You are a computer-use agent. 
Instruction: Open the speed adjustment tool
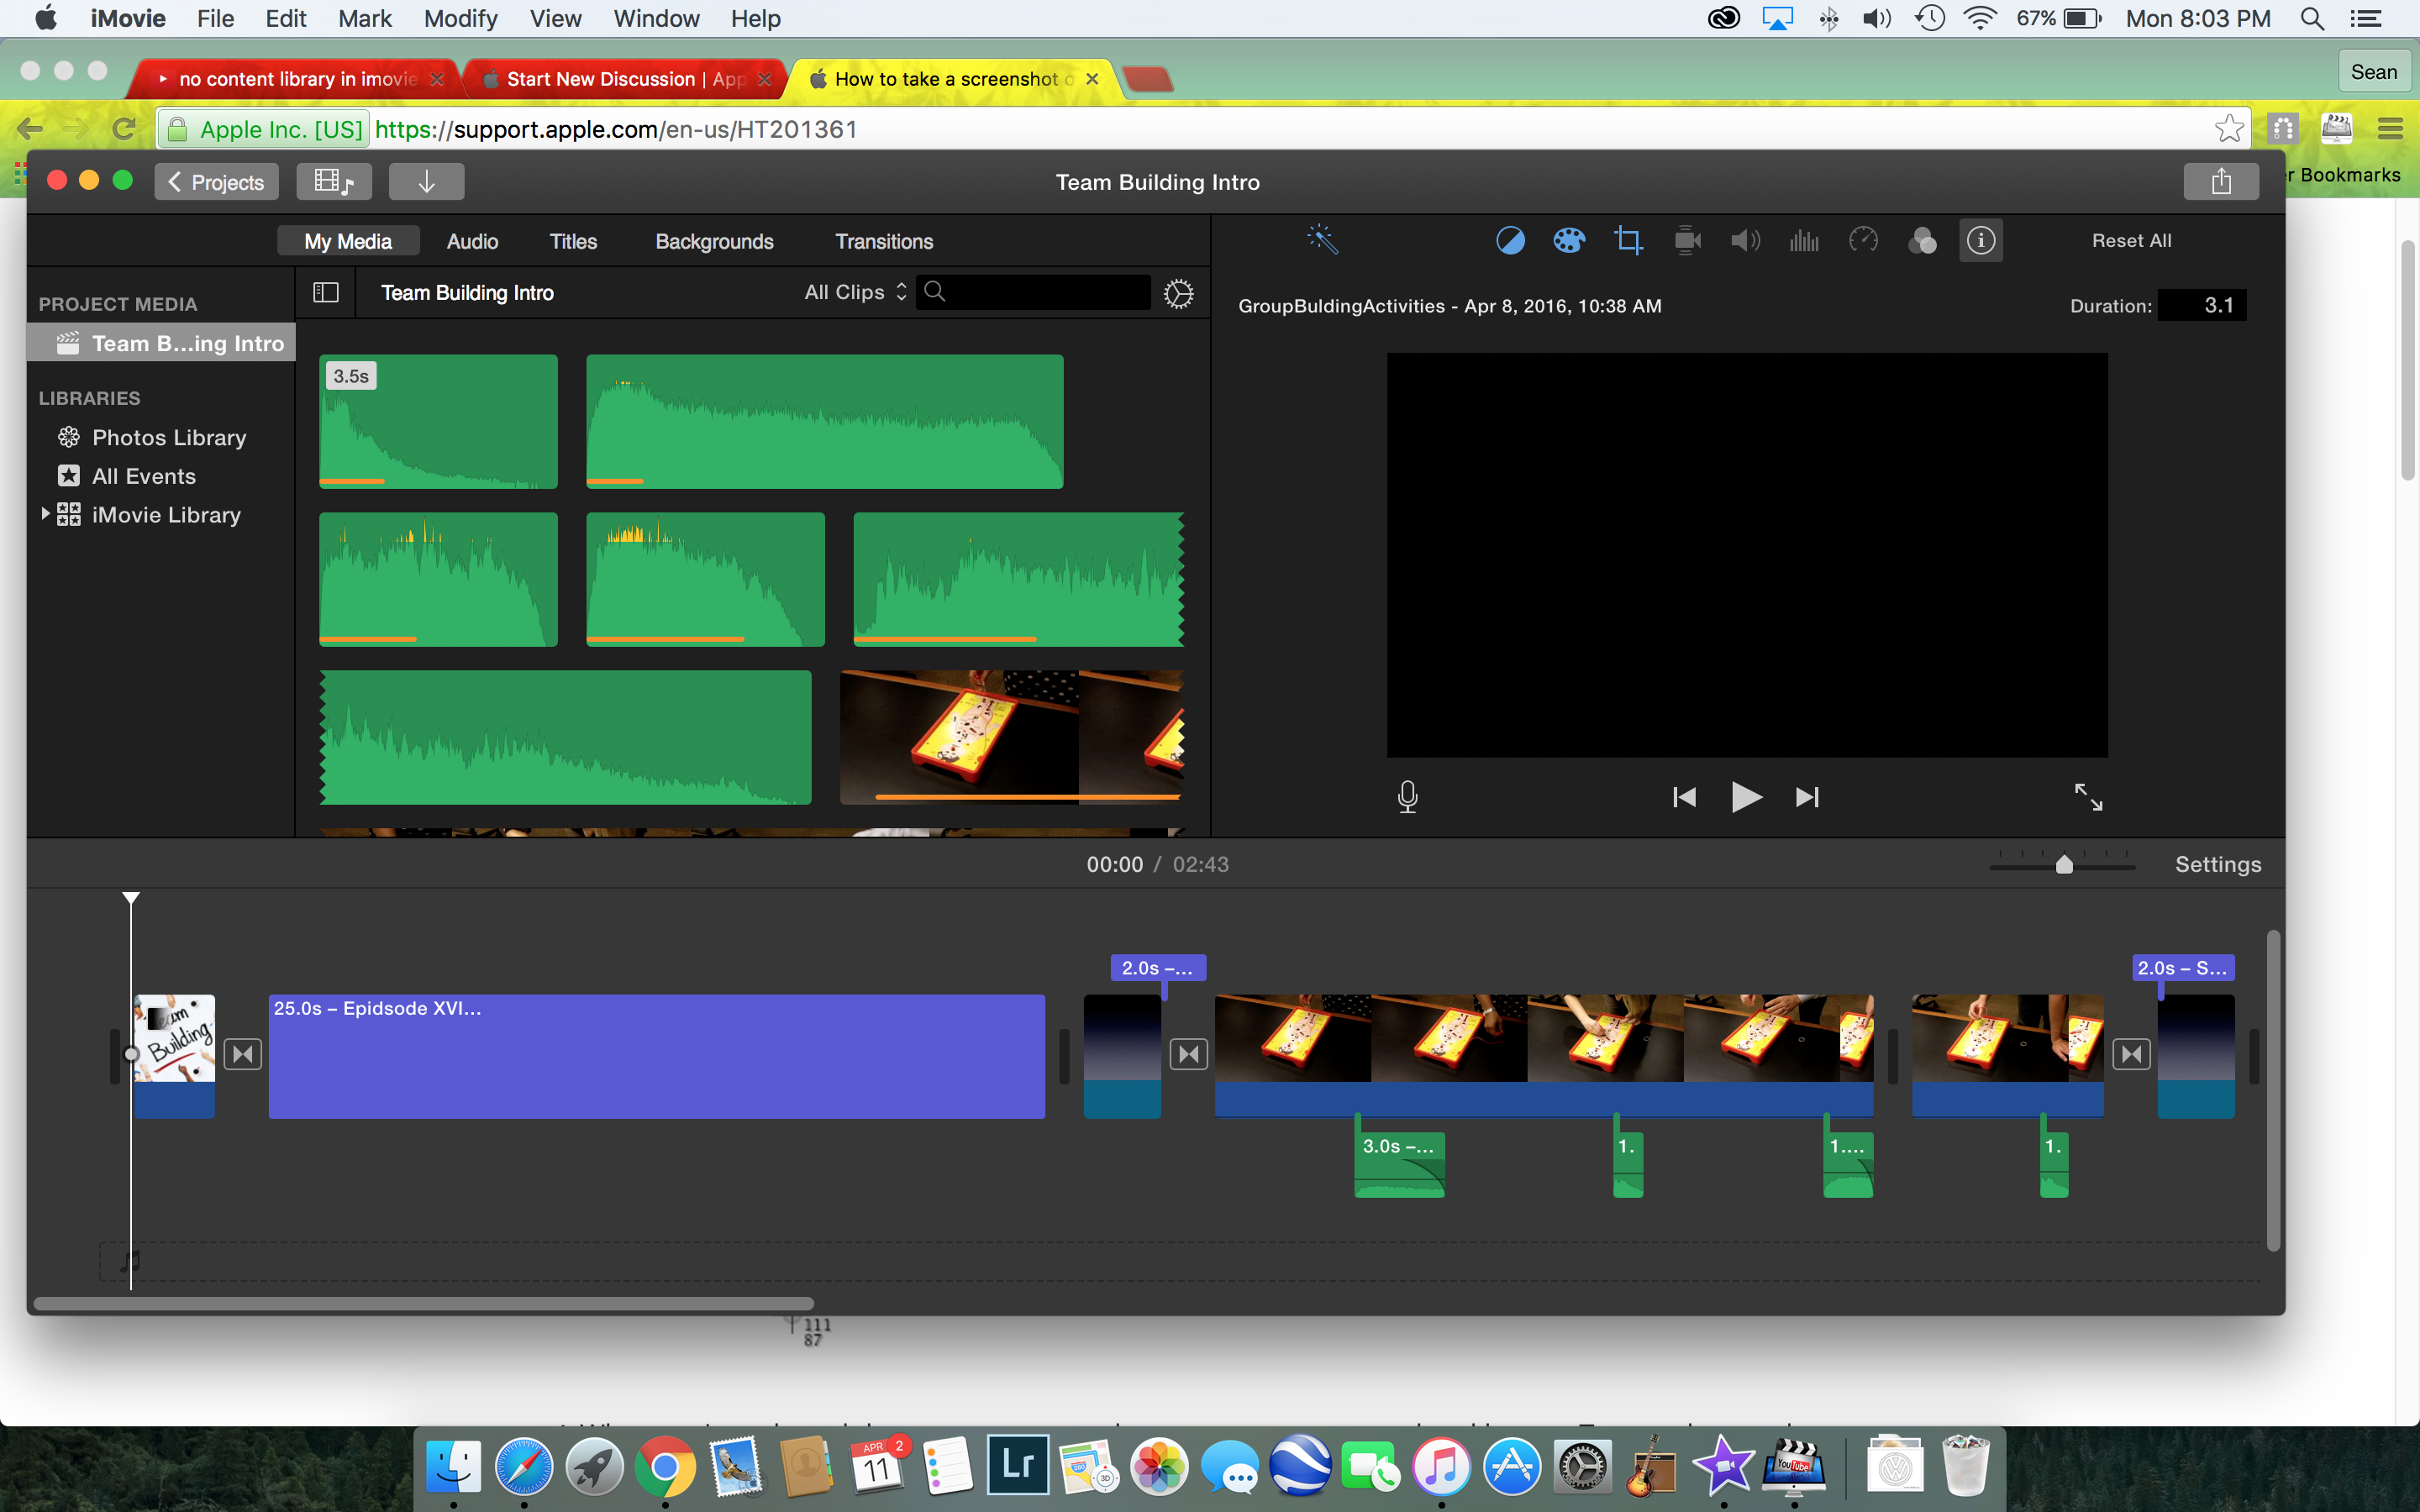pos(1863,241)
